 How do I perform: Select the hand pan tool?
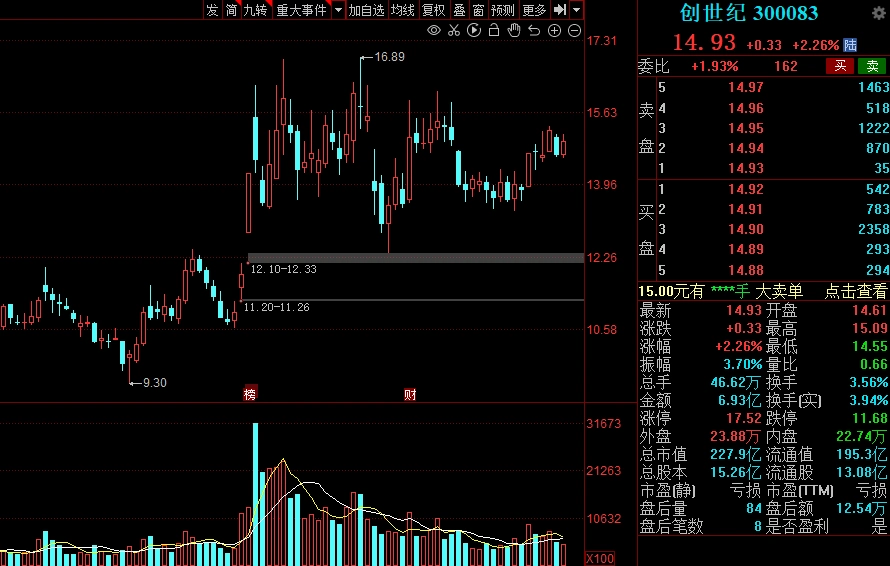(514, 31)
